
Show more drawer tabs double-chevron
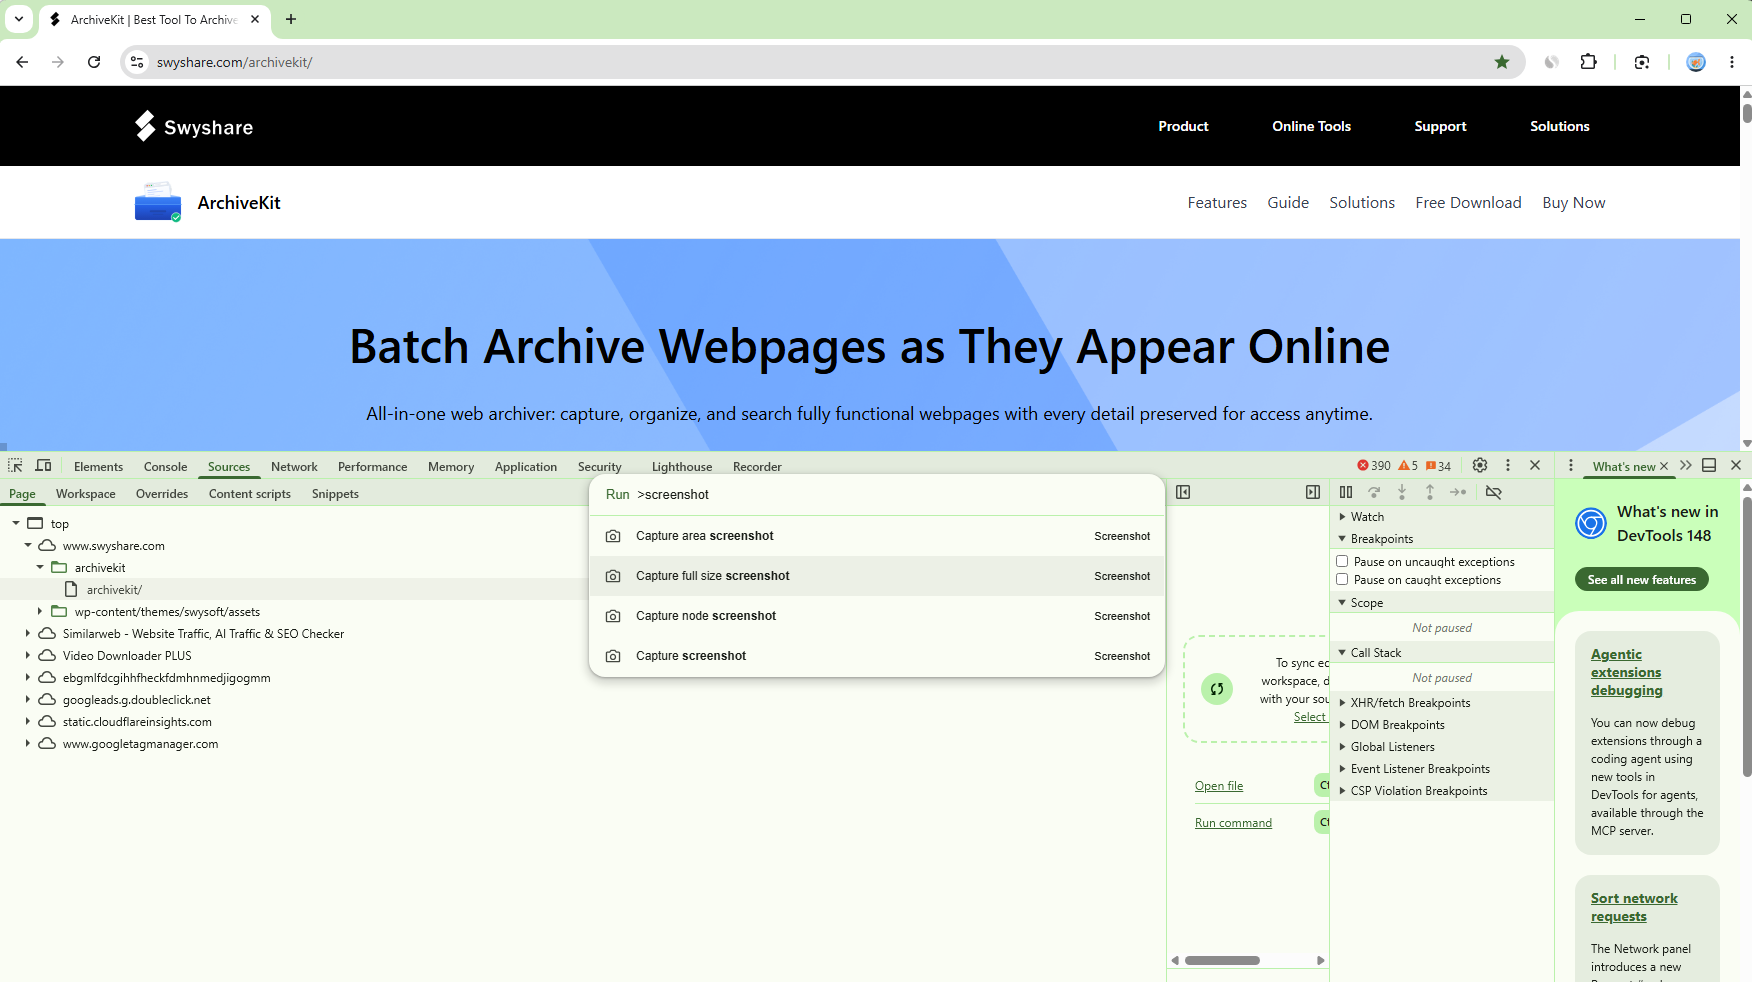pyautogui.click(x=1686, y=465)
